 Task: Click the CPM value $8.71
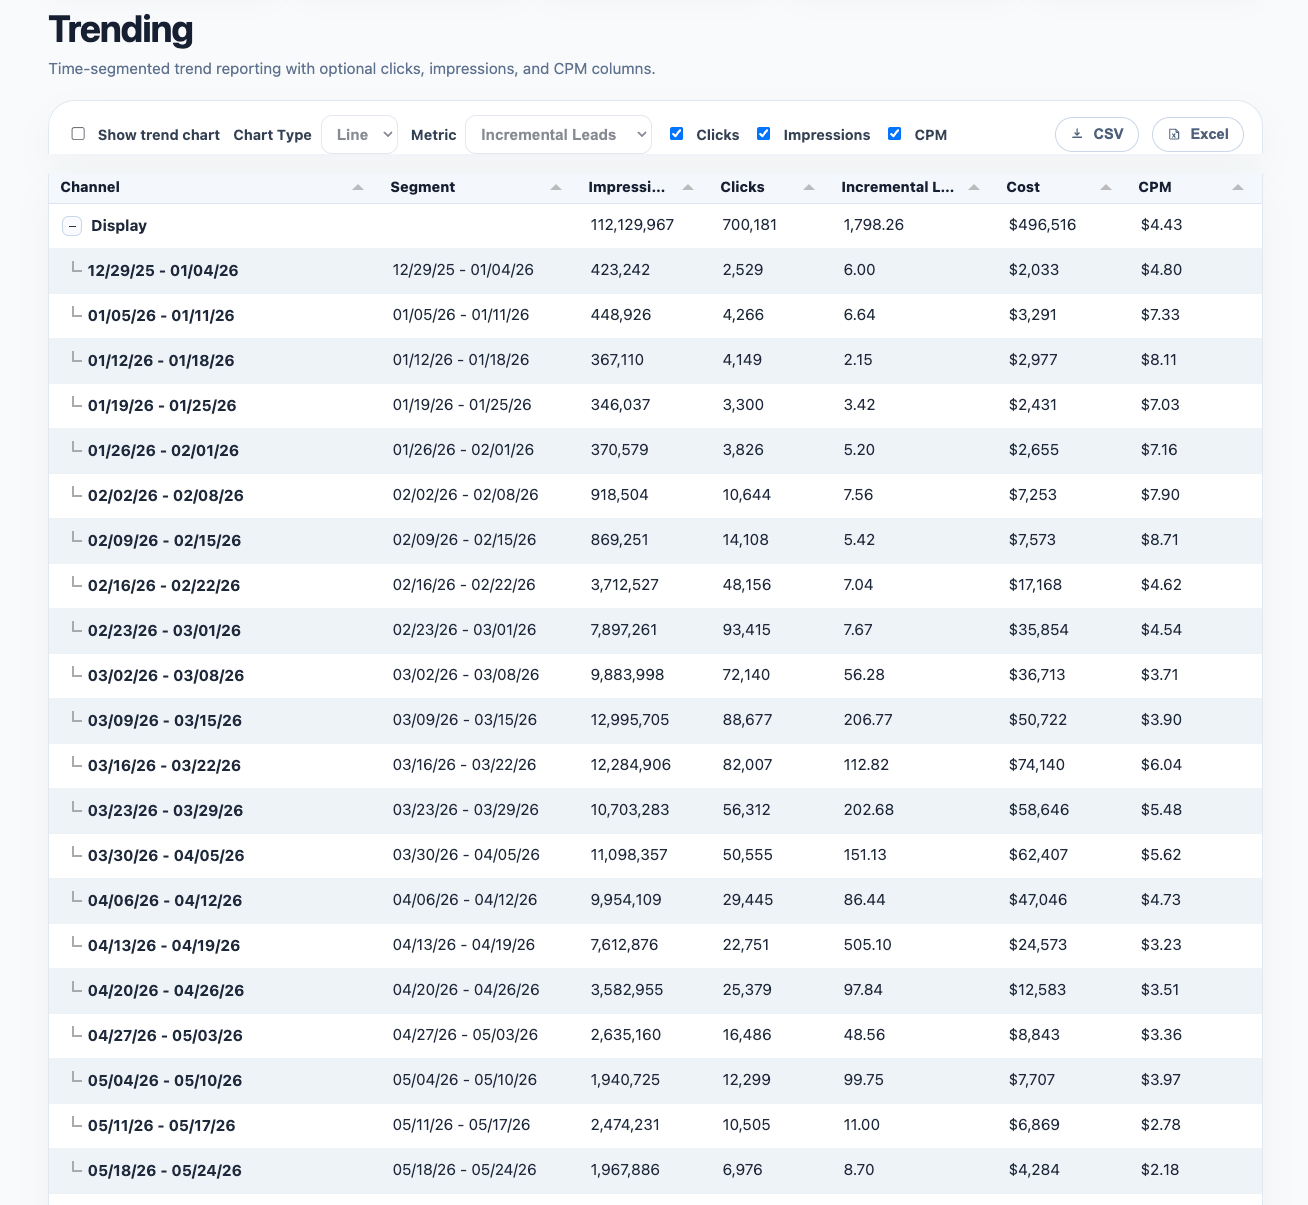point(1159,540)
